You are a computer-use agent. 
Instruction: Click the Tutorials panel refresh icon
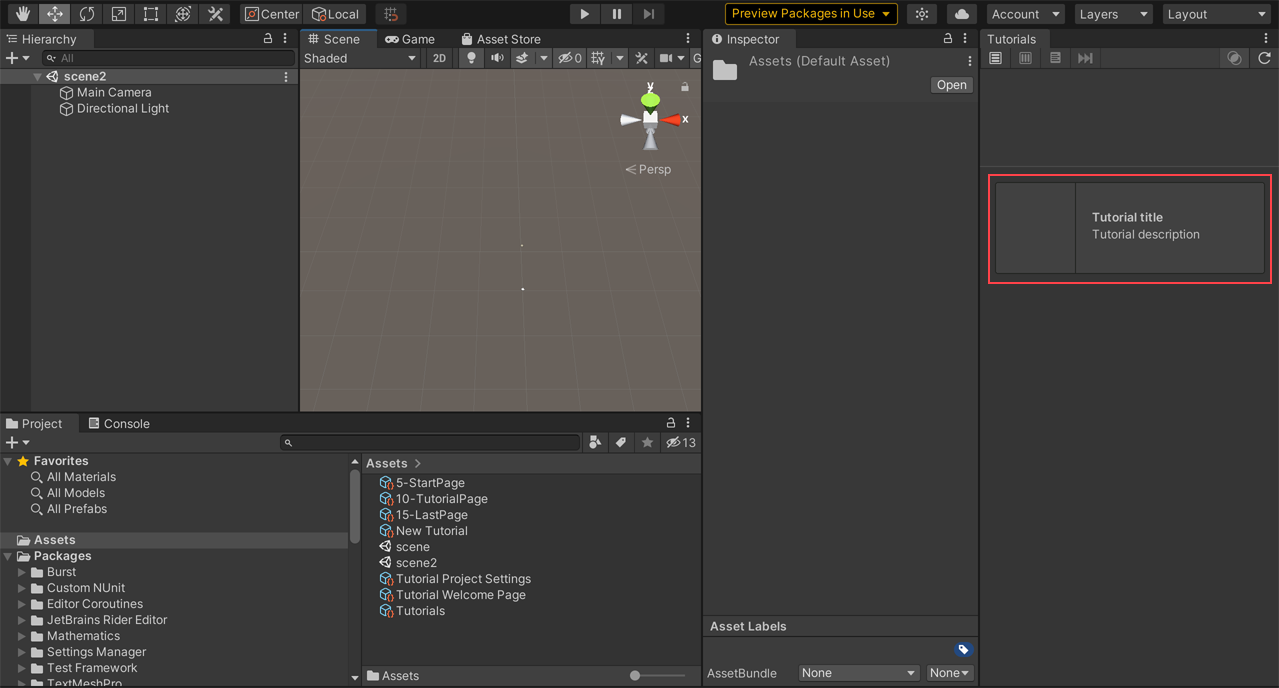[x=1264, y=58]
